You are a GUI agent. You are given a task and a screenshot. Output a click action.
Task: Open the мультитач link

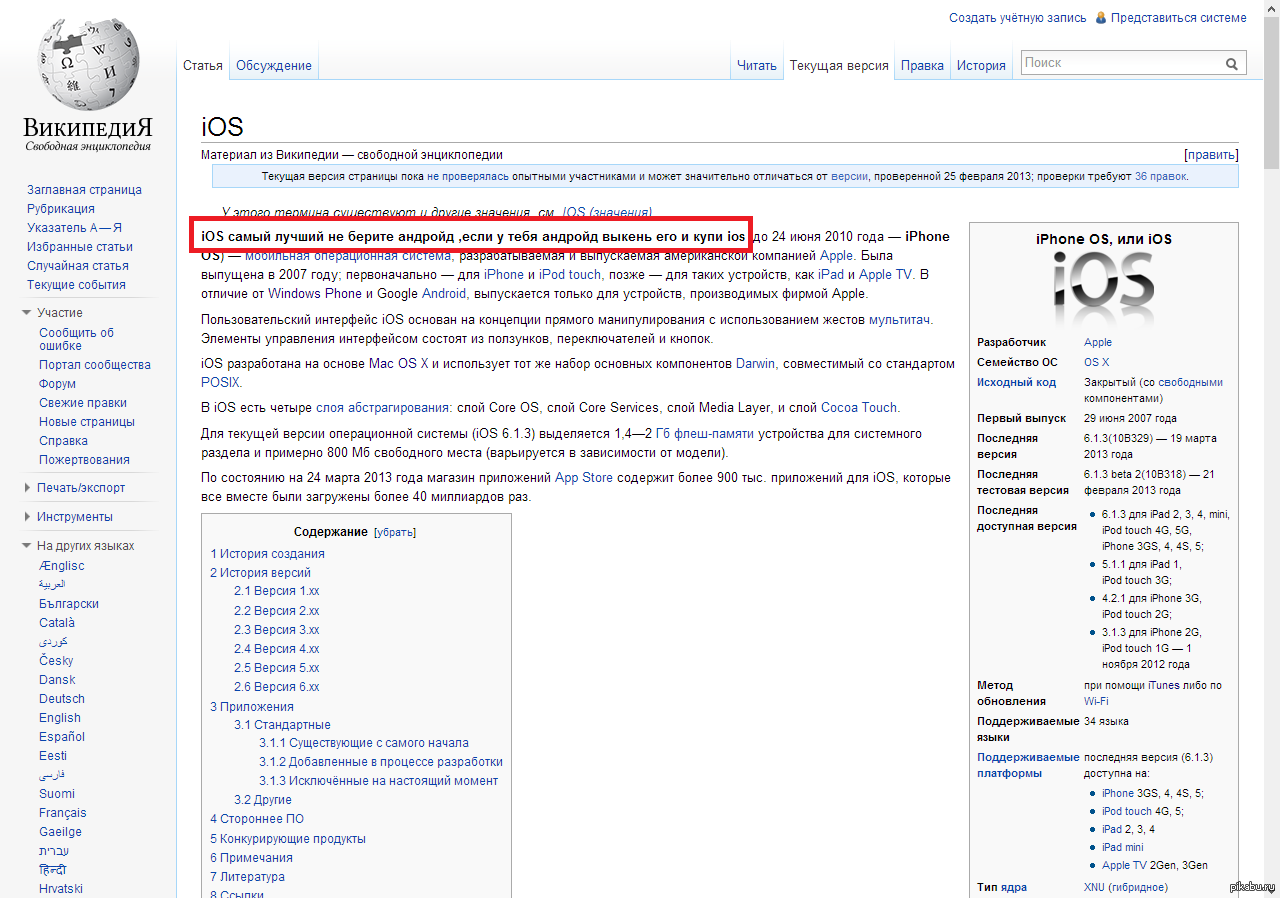899,320
